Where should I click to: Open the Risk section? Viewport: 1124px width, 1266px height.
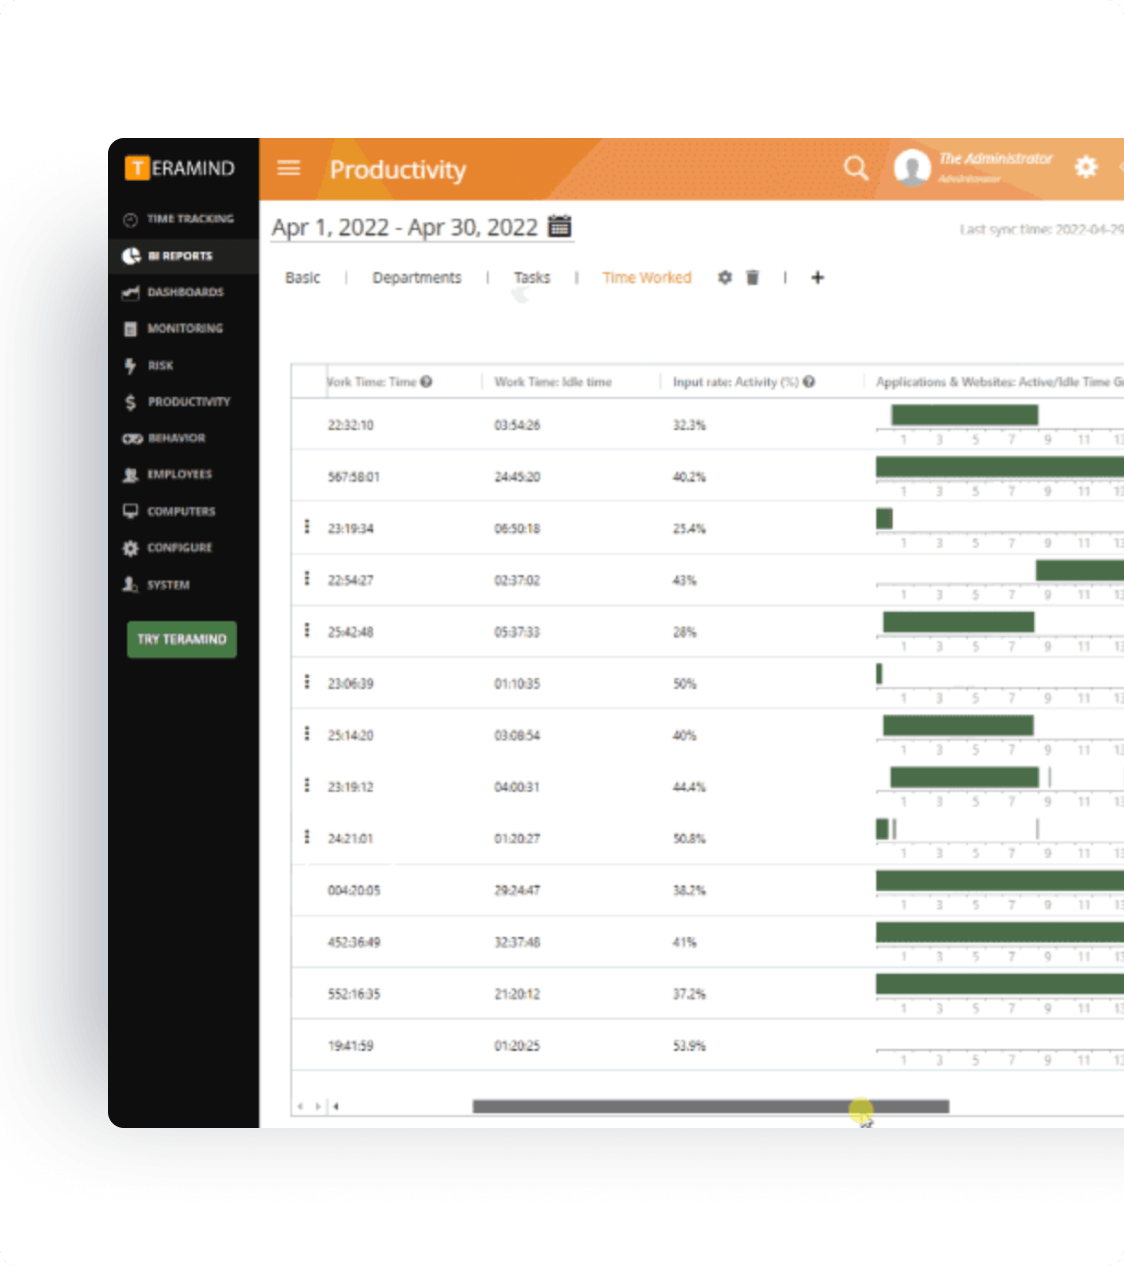coord(161,365)
